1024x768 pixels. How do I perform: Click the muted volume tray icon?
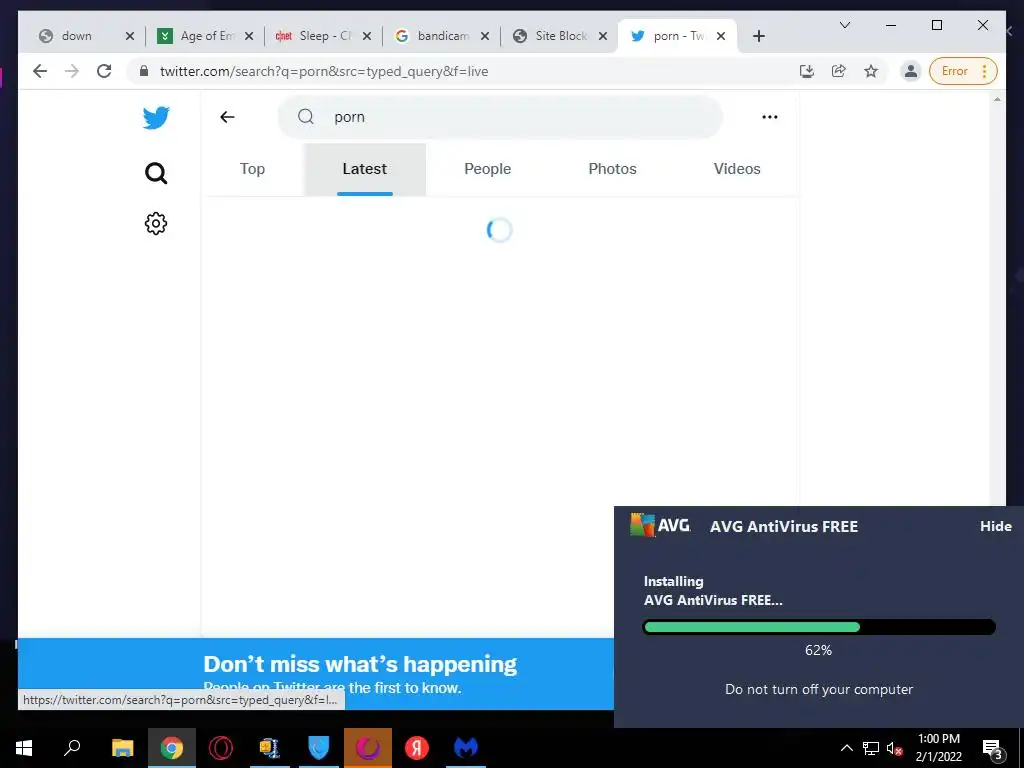(894, 748)
